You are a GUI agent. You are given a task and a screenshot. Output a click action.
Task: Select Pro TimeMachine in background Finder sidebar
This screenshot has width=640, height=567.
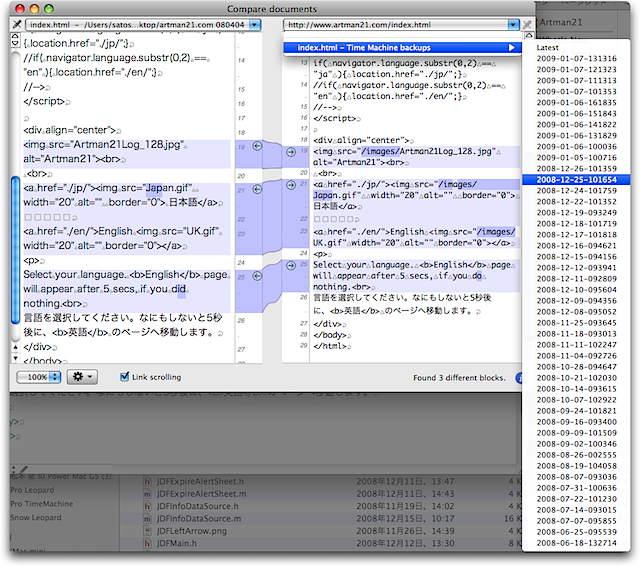click(x=42, y=504)
